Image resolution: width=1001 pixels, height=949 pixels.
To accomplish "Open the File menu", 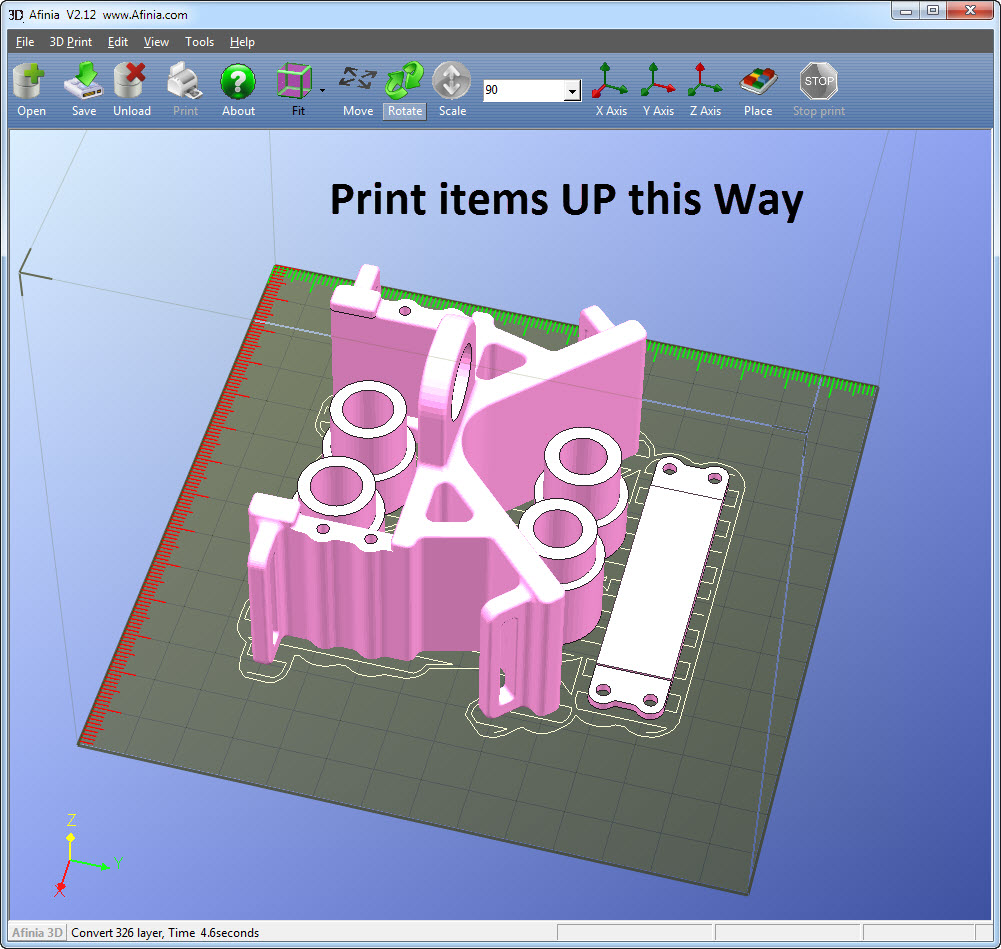I will 25,41.
